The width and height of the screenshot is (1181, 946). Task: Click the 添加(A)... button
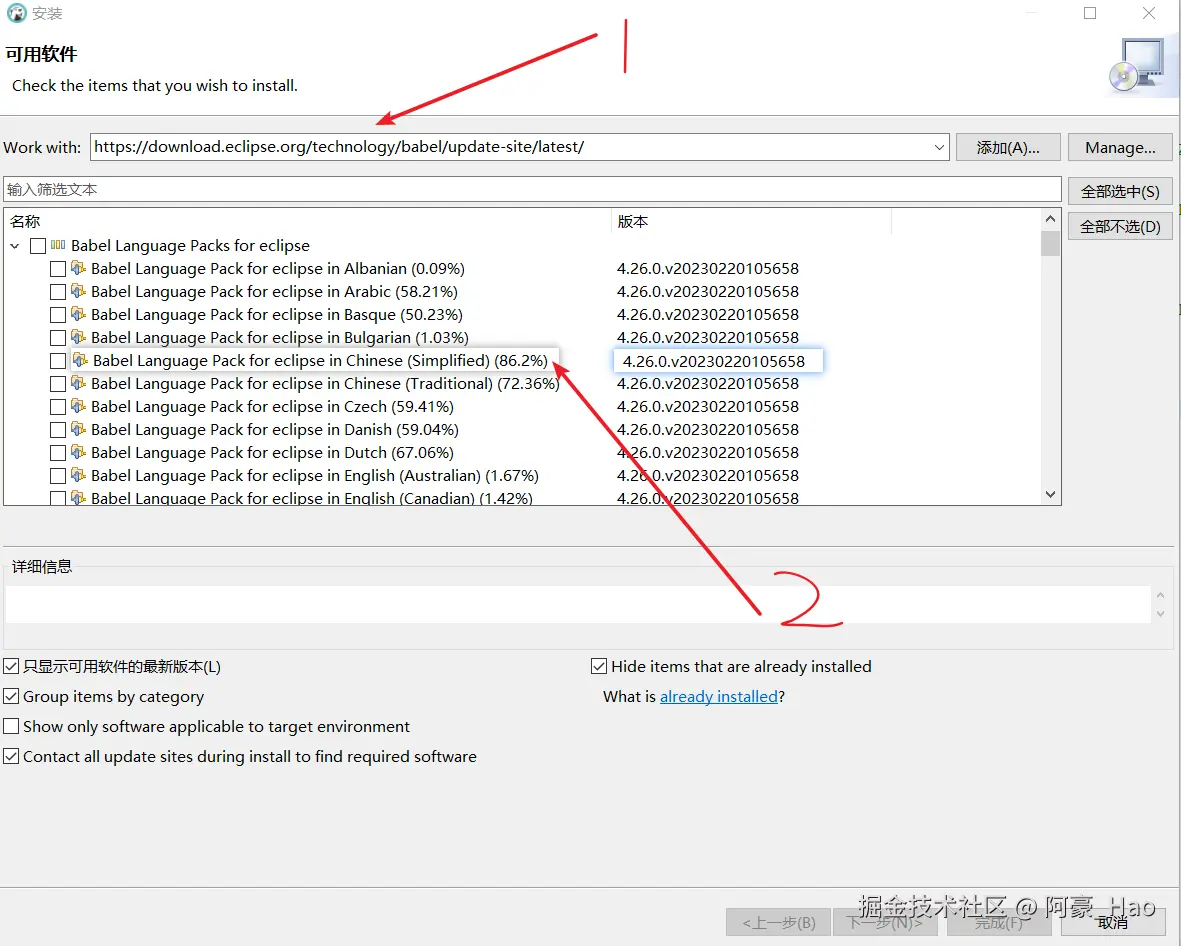pos(1008,148)
